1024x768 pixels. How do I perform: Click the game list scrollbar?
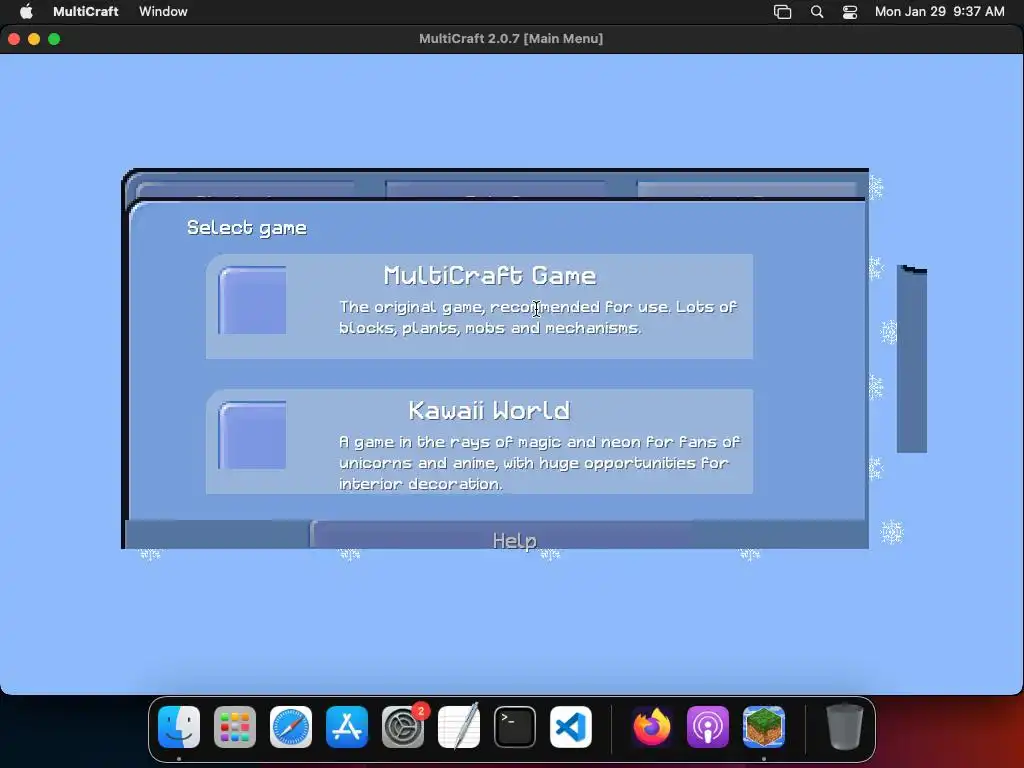coord(912,359)
